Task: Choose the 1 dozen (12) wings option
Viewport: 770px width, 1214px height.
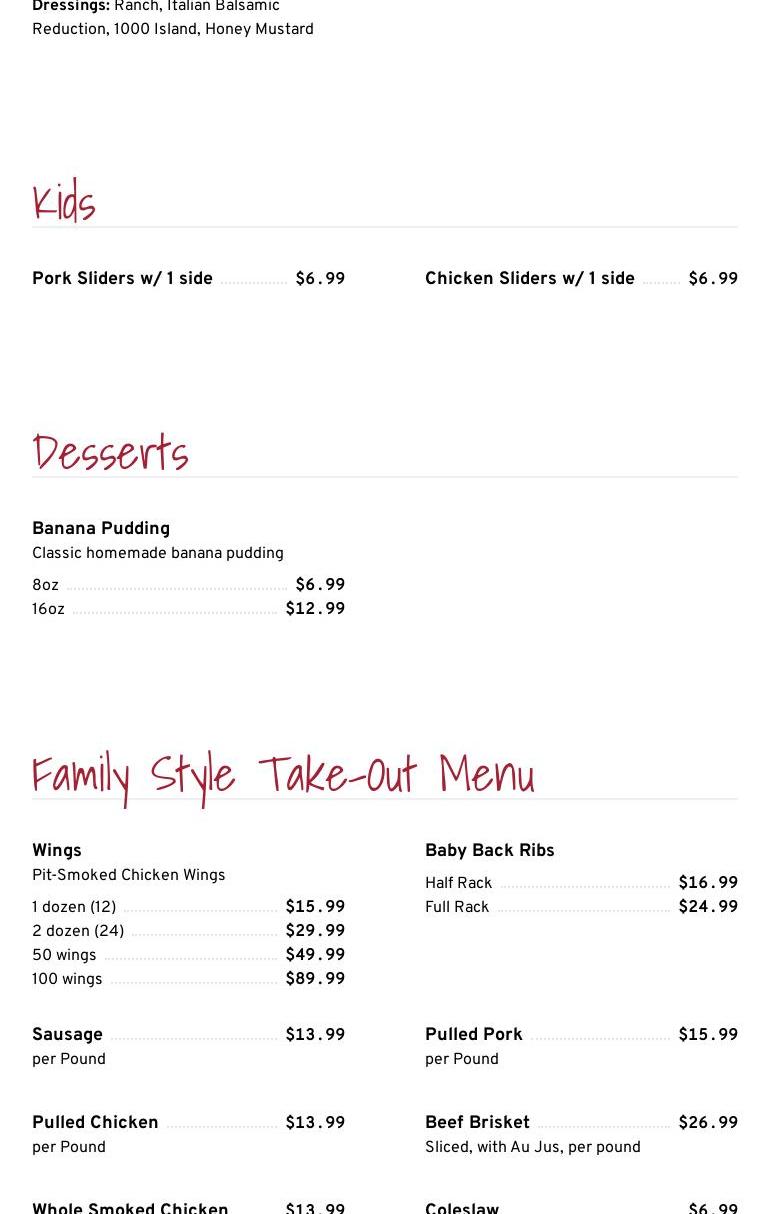Action: point(74,907)
